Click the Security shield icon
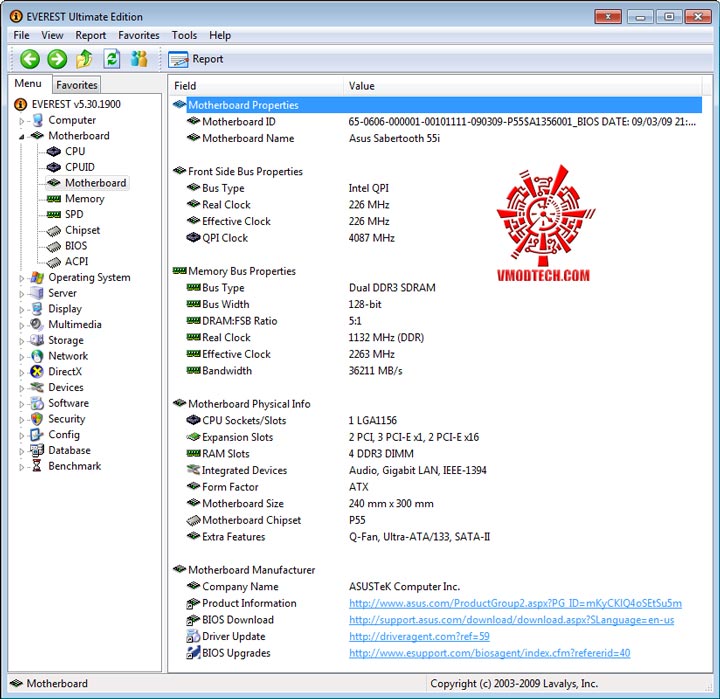The height and width of the screenshot is (699, 720). coord(37,419)
